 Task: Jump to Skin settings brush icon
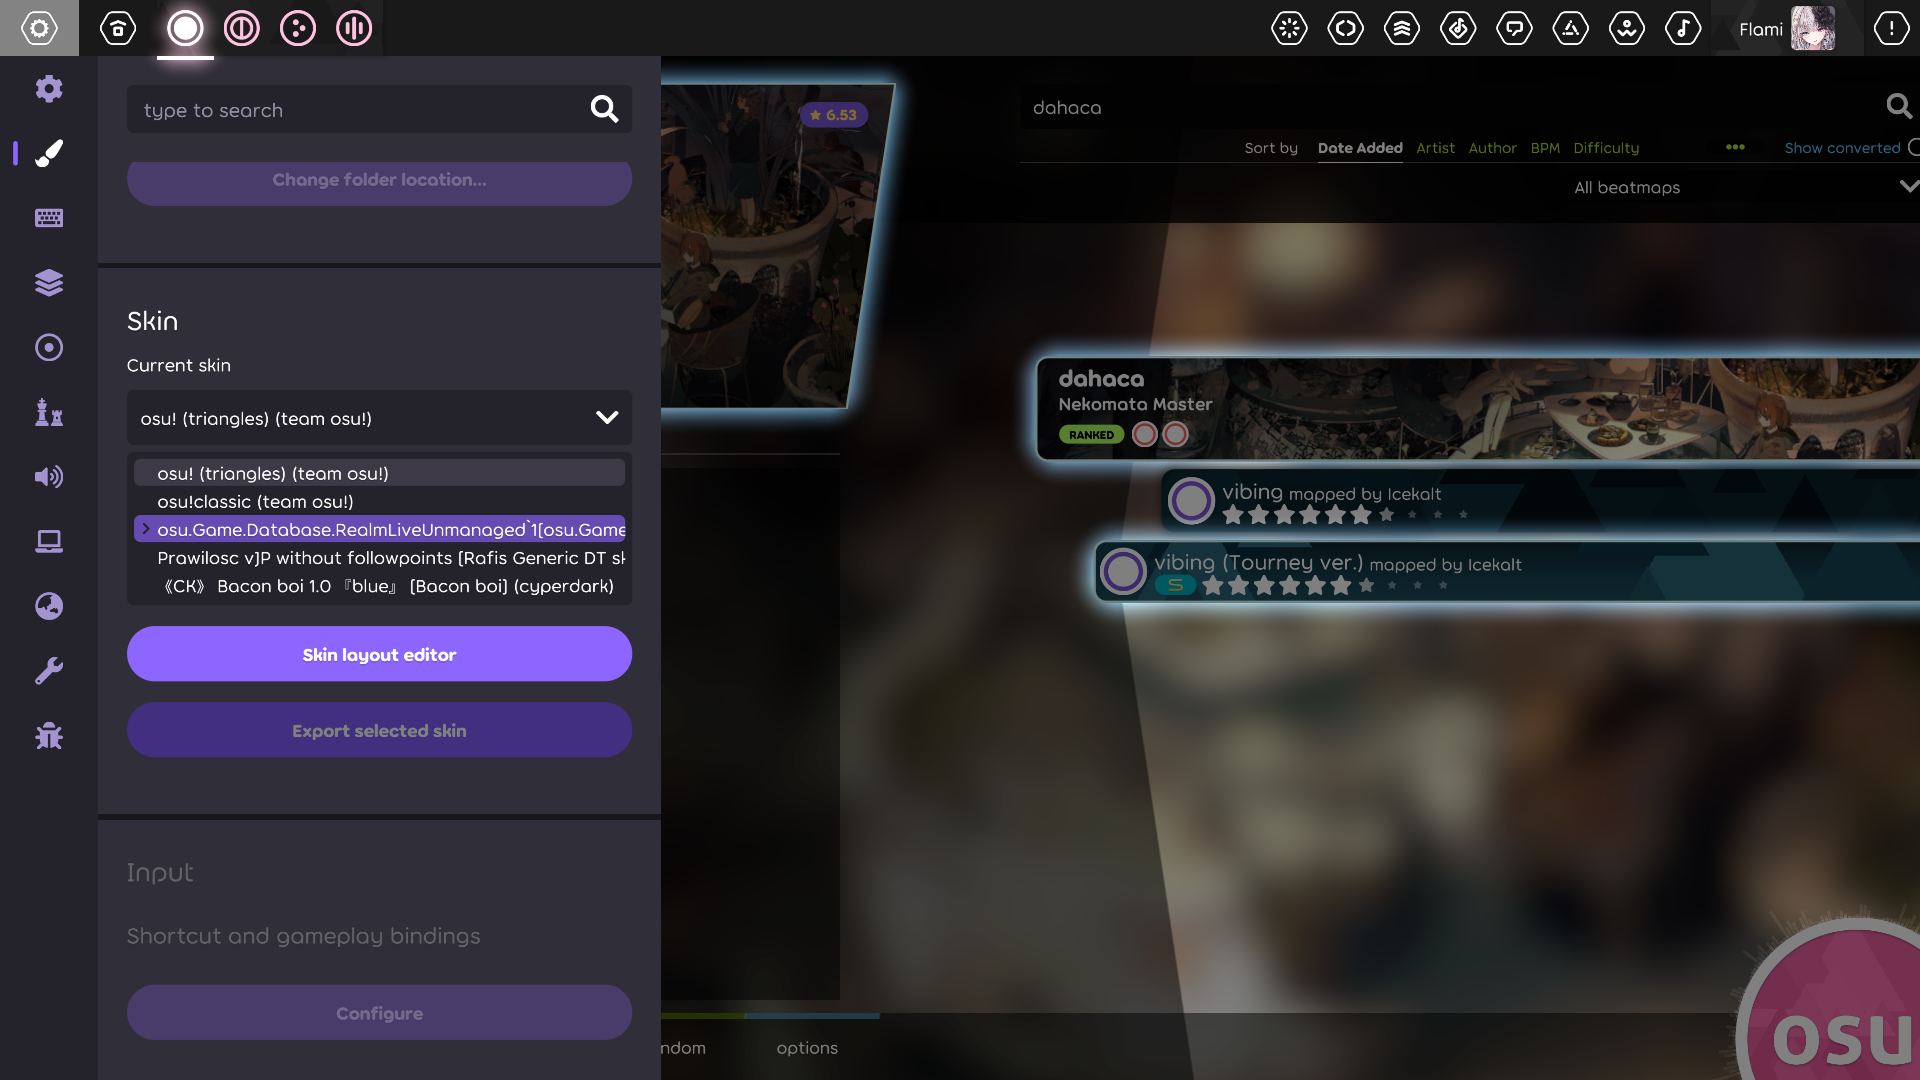(x=49, y=153)
